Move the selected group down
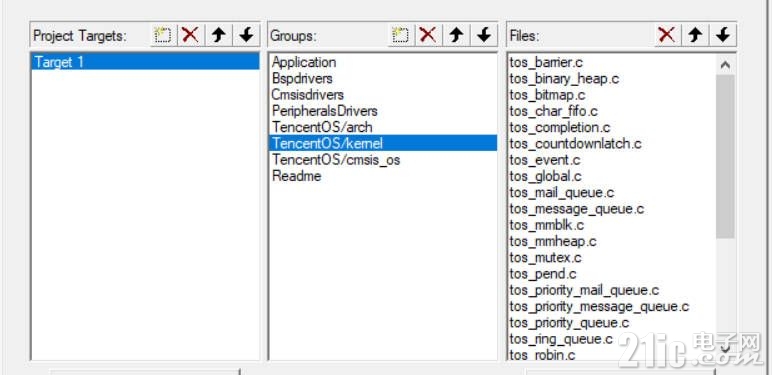Image resolution: width=772 pixels, height=375 pixels. pyautogui.click(x=484, y=35)
